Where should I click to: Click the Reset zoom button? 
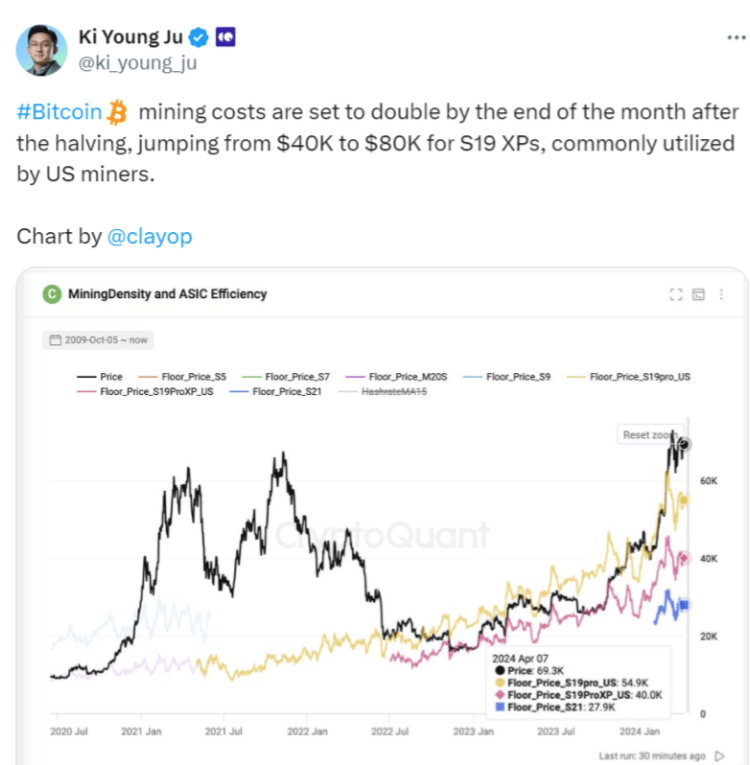point(649,435)
